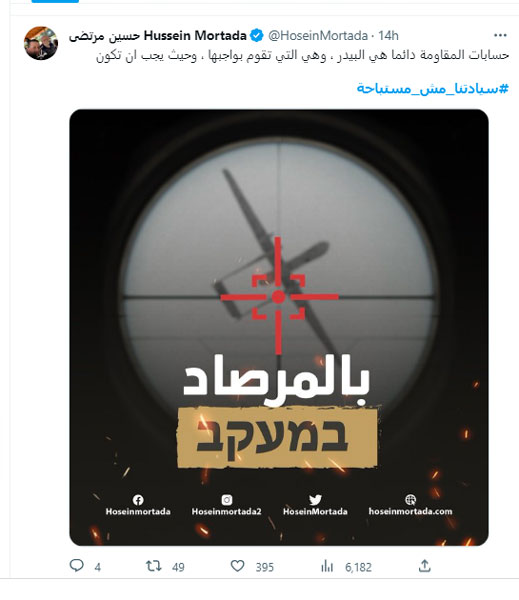Click the Arabic tweet body text
Image resolution: width=519 pixels, height=600 pixels.
(x=302, y=55)
